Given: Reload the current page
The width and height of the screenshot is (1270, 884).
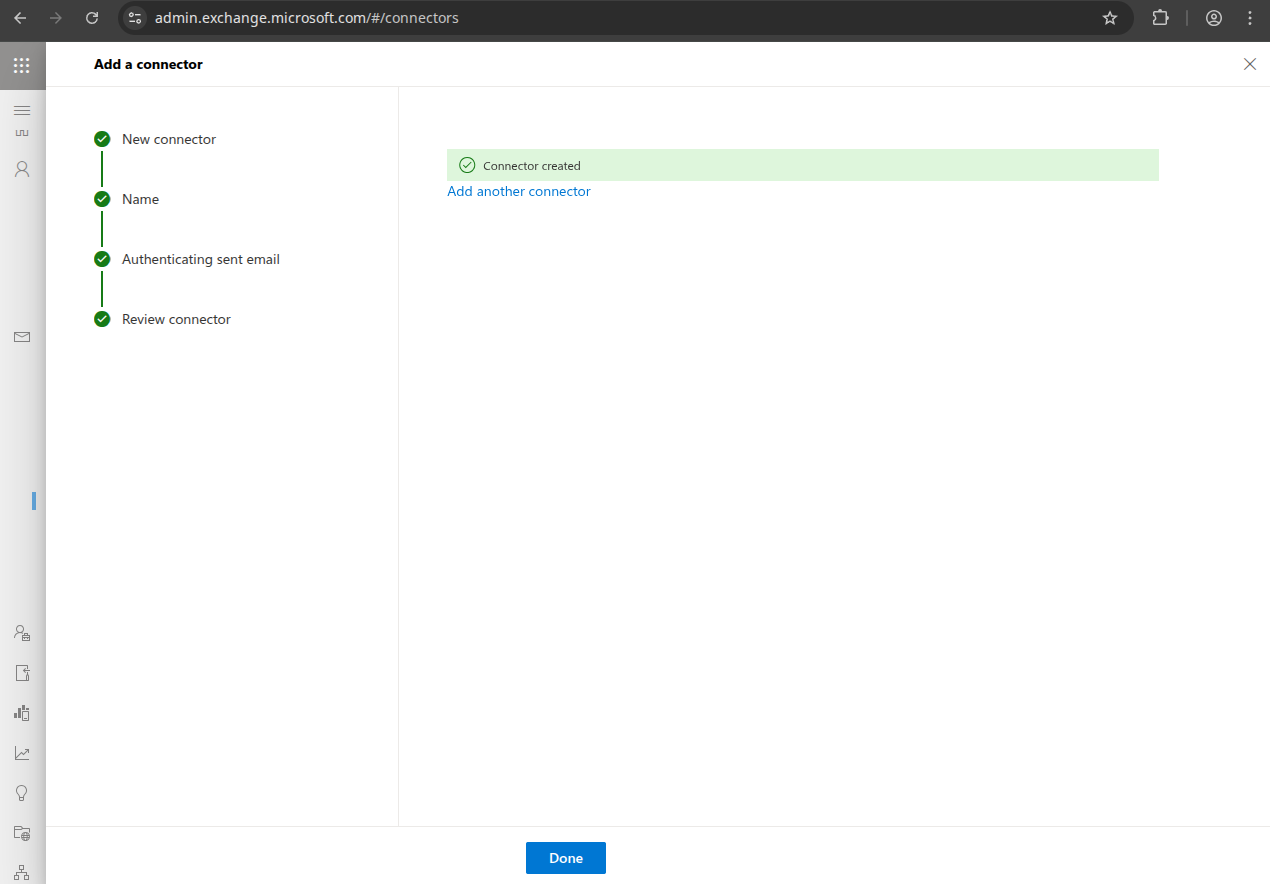Looking at the screenshot, I should pyautogui.click(x=92, y=18).
